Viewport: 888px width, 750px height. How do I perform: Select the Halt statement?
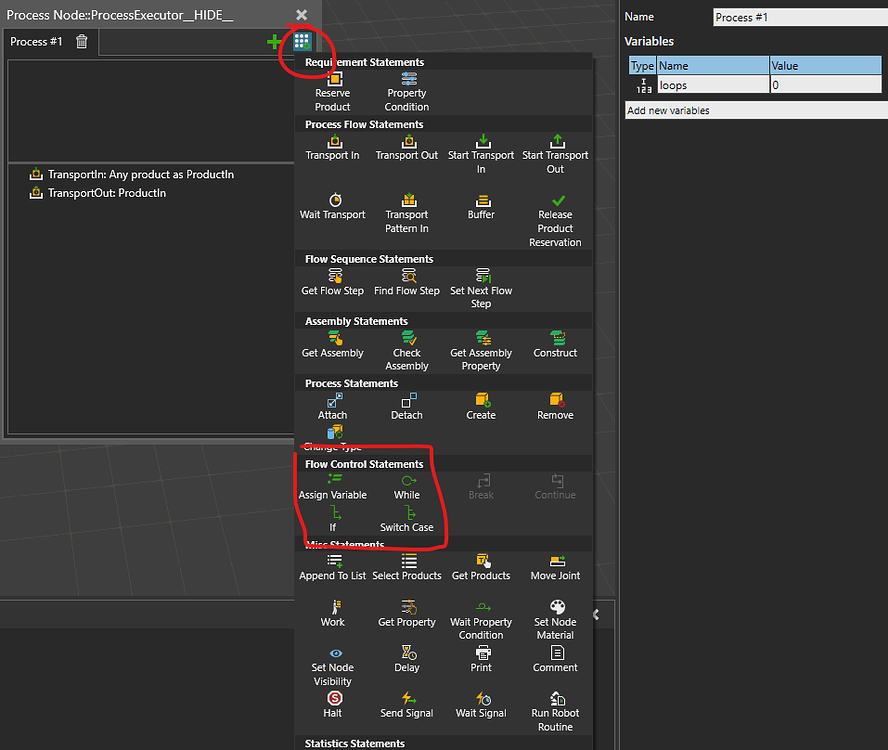click(333, 703)
